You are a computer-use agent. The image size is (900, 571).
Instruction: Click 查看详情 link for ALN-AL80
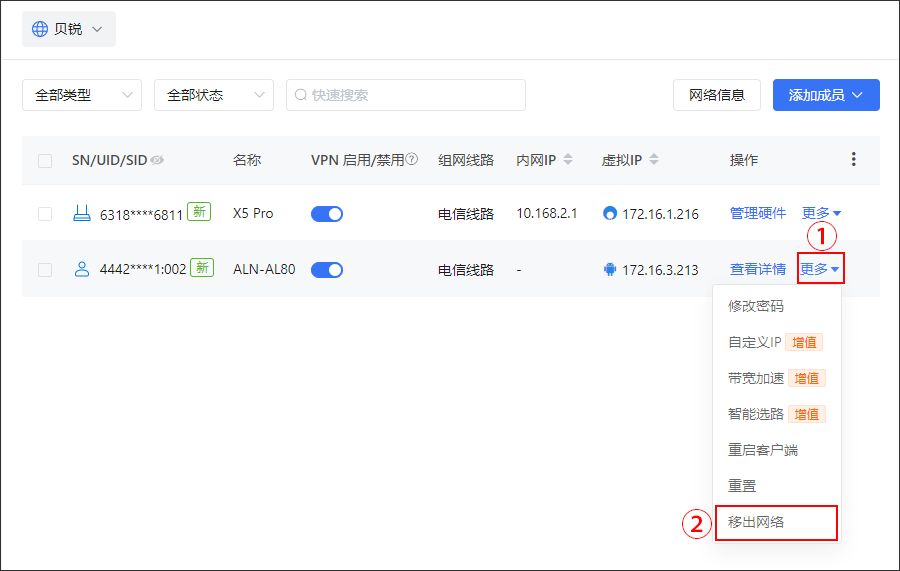758,269
